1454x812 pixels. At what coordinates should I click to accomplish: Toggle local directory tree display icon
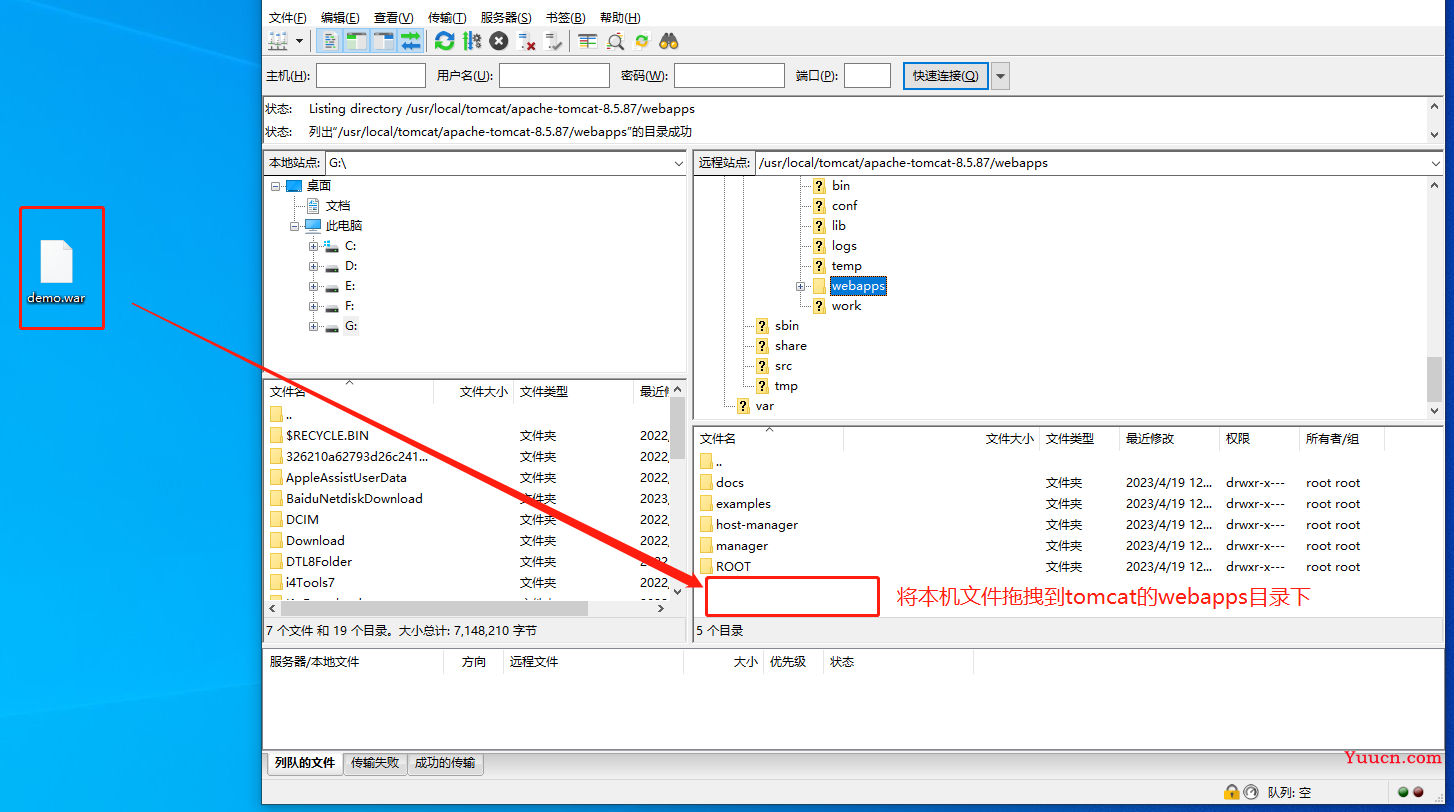coord(356,41)
